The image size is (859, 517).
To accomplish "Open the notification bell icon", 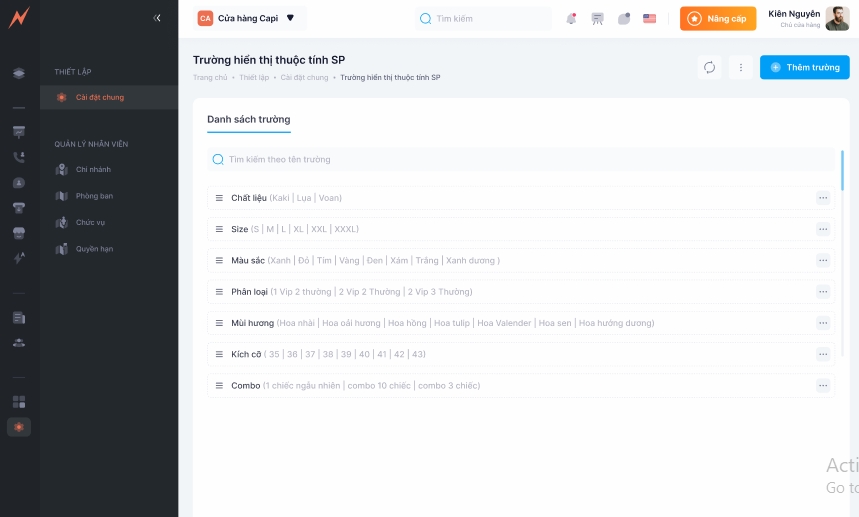I will (x=571, y=18).
